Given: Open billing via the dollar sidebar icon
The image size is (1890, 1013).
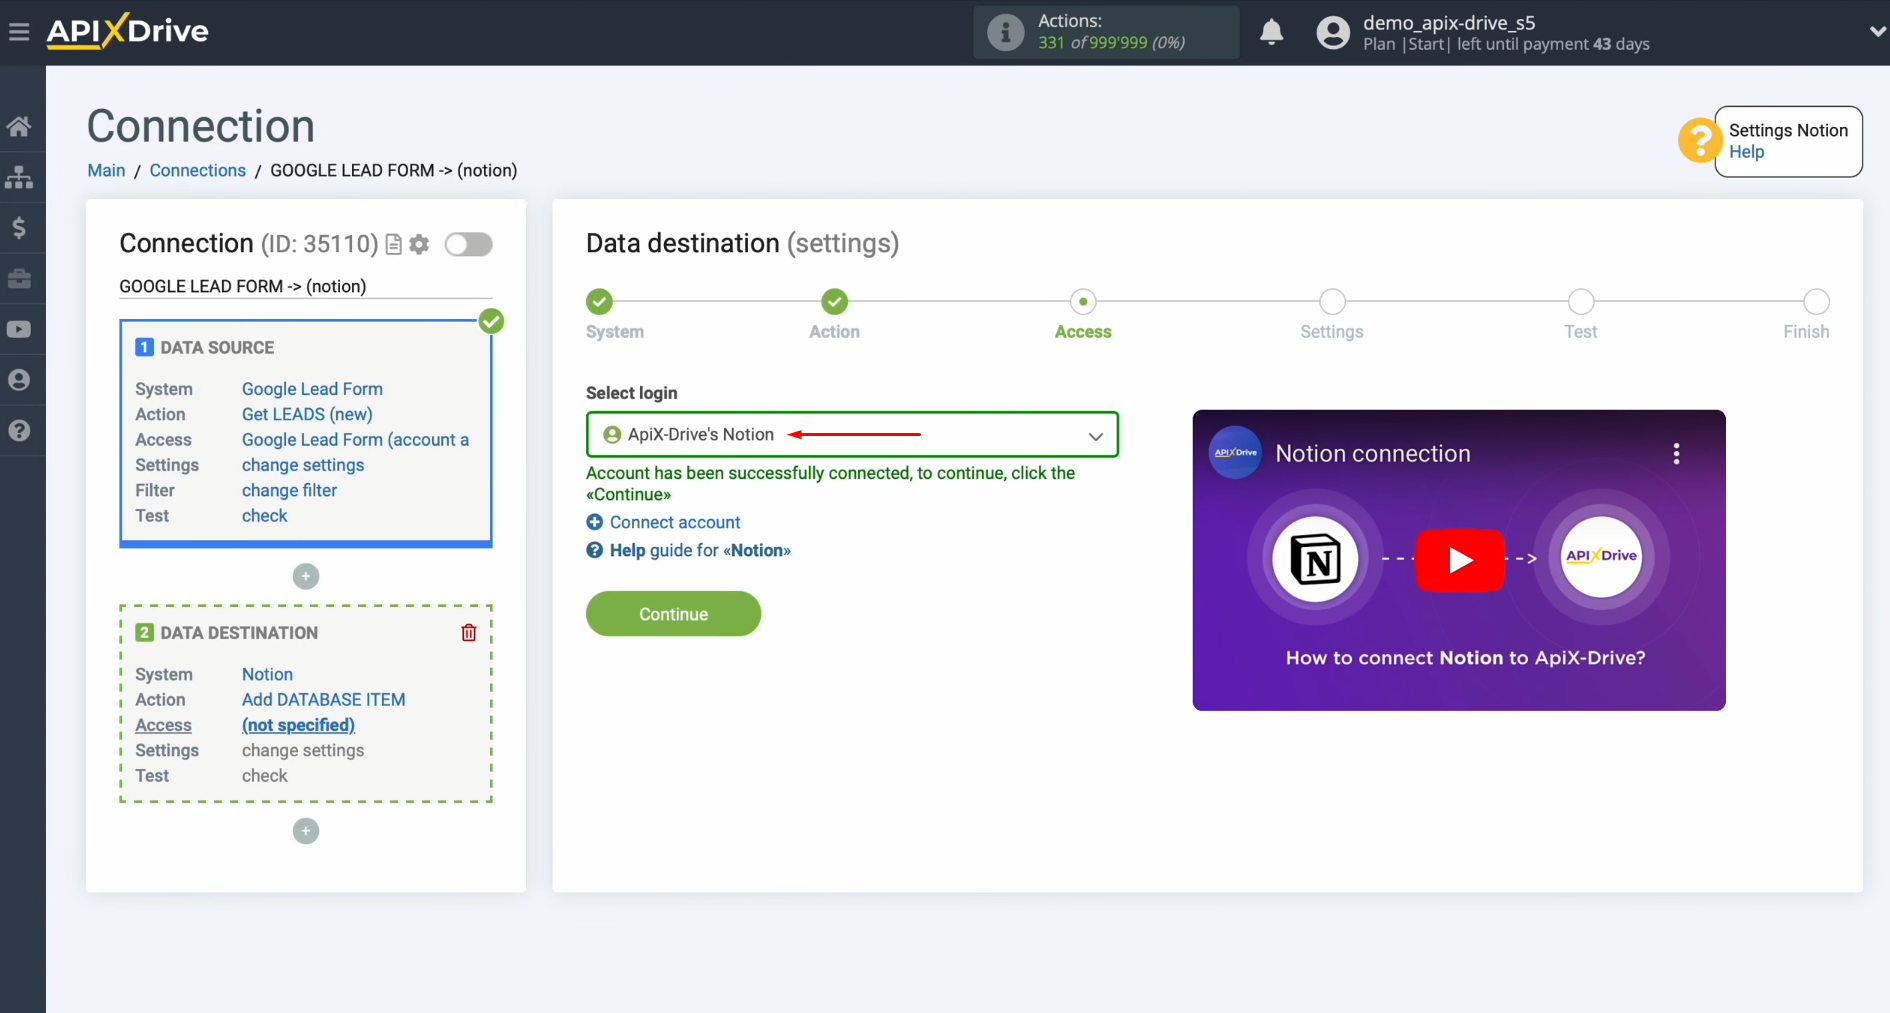Looking at the screenshot, I should [20, 227].
